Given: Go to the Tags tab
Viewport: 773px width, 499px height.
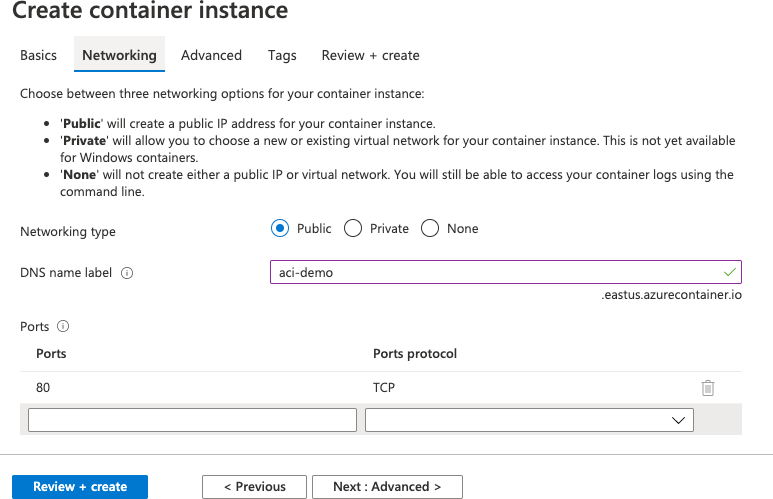Looking at the screenshot, I should [x=282, y=55].
